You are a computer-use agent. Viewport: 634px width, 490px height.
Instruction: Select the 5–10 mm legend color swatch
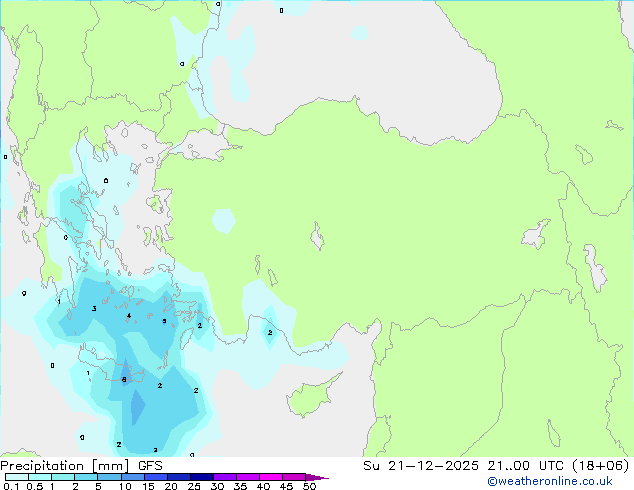(x=110, y=477)
